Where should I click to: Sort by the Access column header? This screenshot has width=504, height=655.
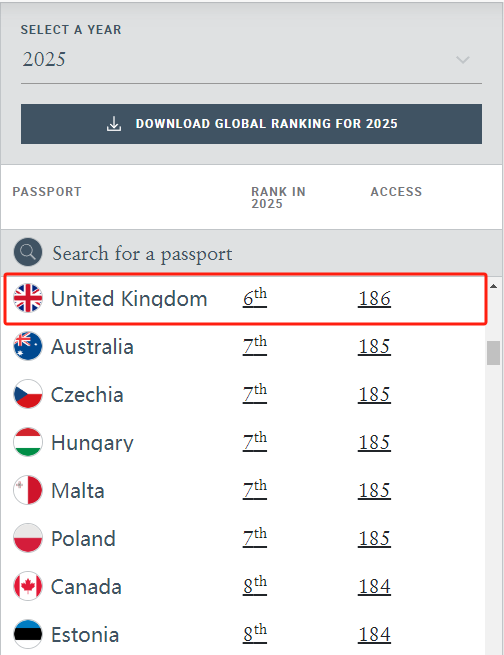point(396,192)
